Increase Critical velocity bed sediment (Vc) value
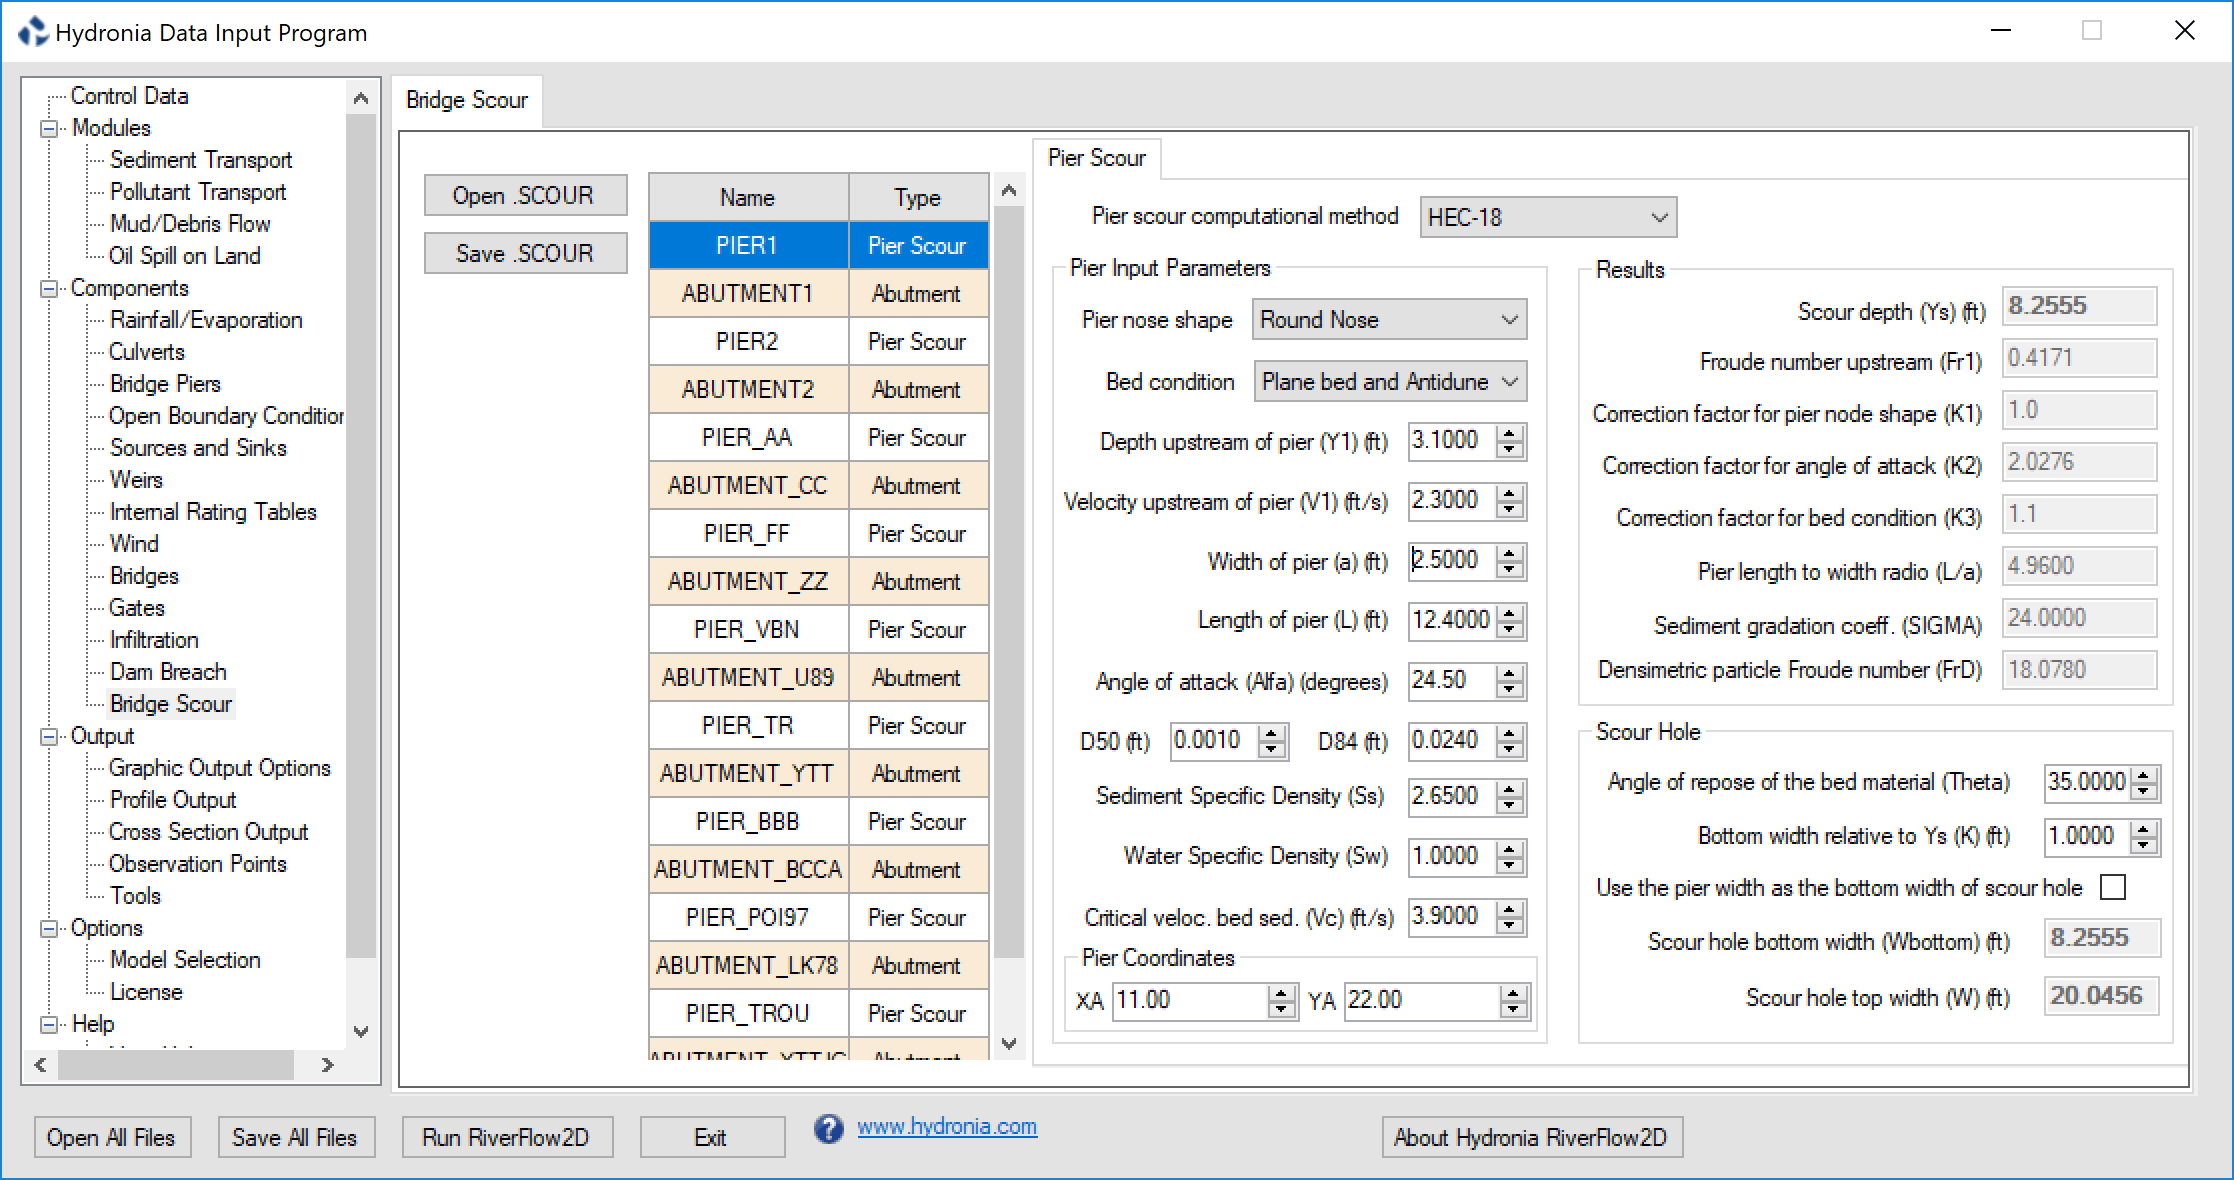Image resolution: width=2234 pixels, height=1180 pixels. tap(1510, 909)
